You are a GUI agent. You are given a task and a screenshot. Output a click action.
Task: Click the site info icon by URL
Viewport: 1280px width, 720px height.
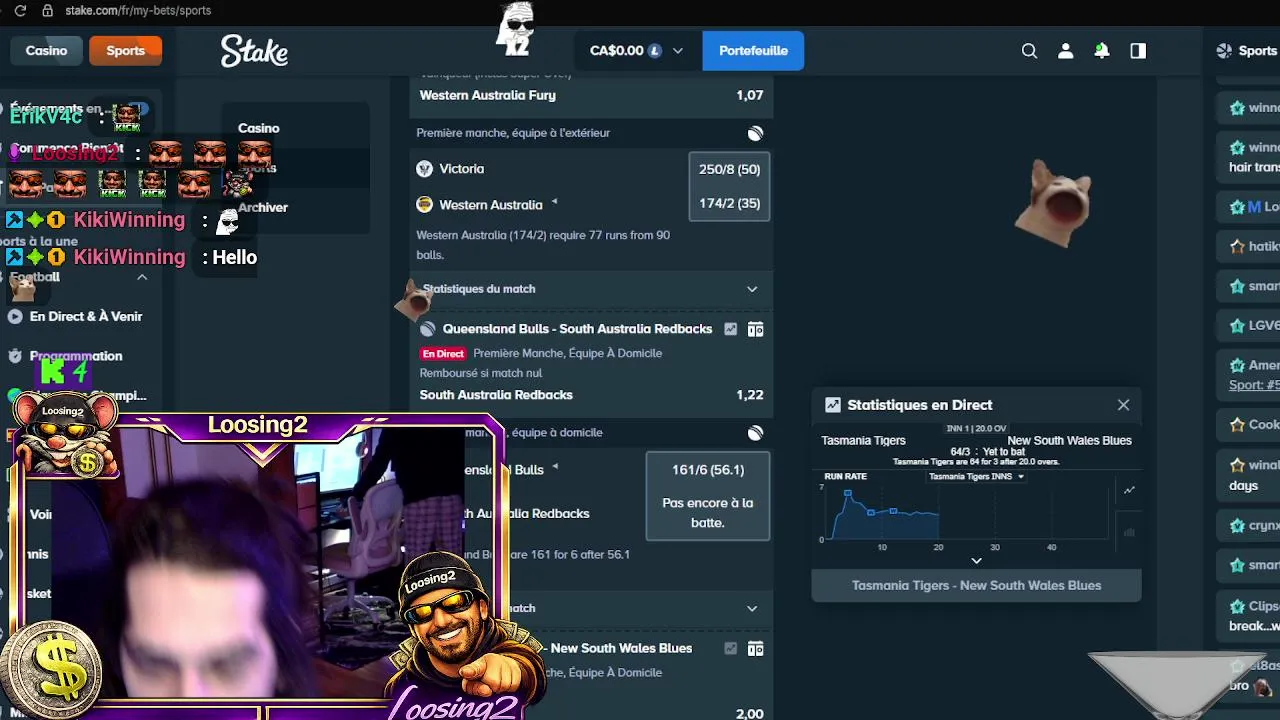click(47, 10)
